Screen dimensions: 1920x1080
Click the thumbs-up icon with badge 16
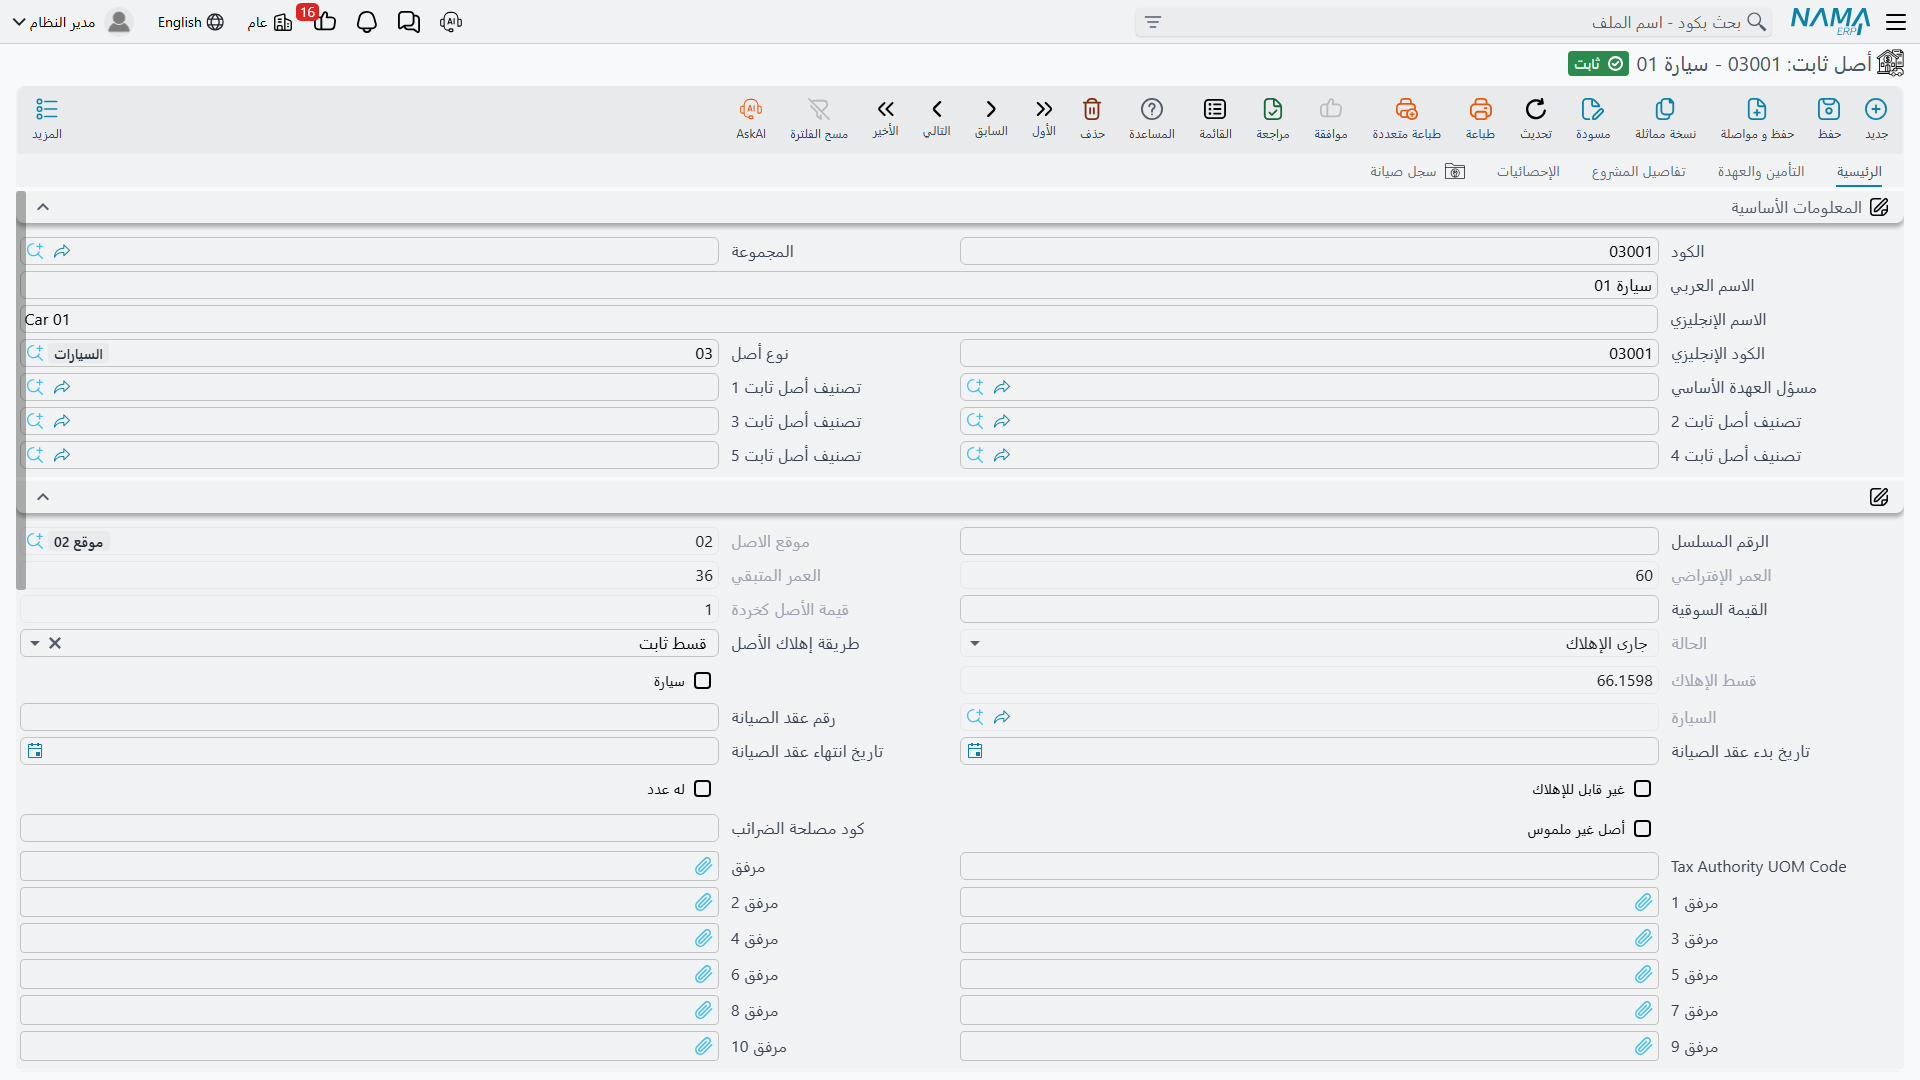coord(325,22)
